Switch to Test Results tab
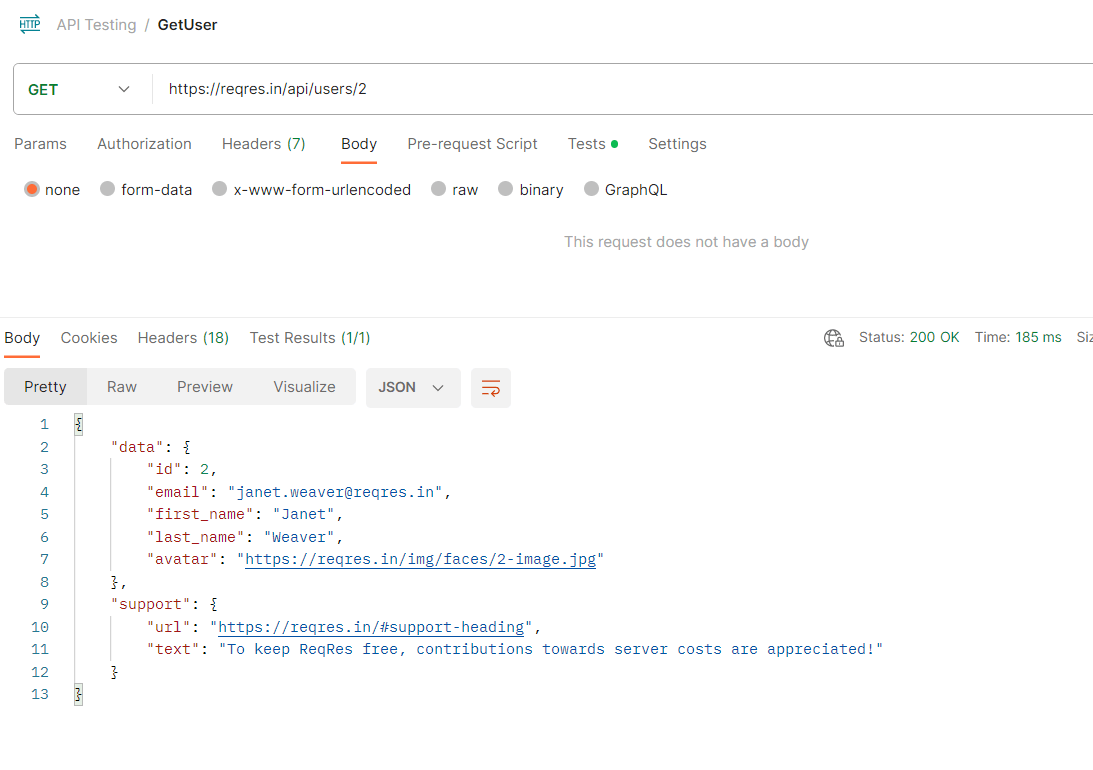The image size is (1093, 770). pos(309,338)
